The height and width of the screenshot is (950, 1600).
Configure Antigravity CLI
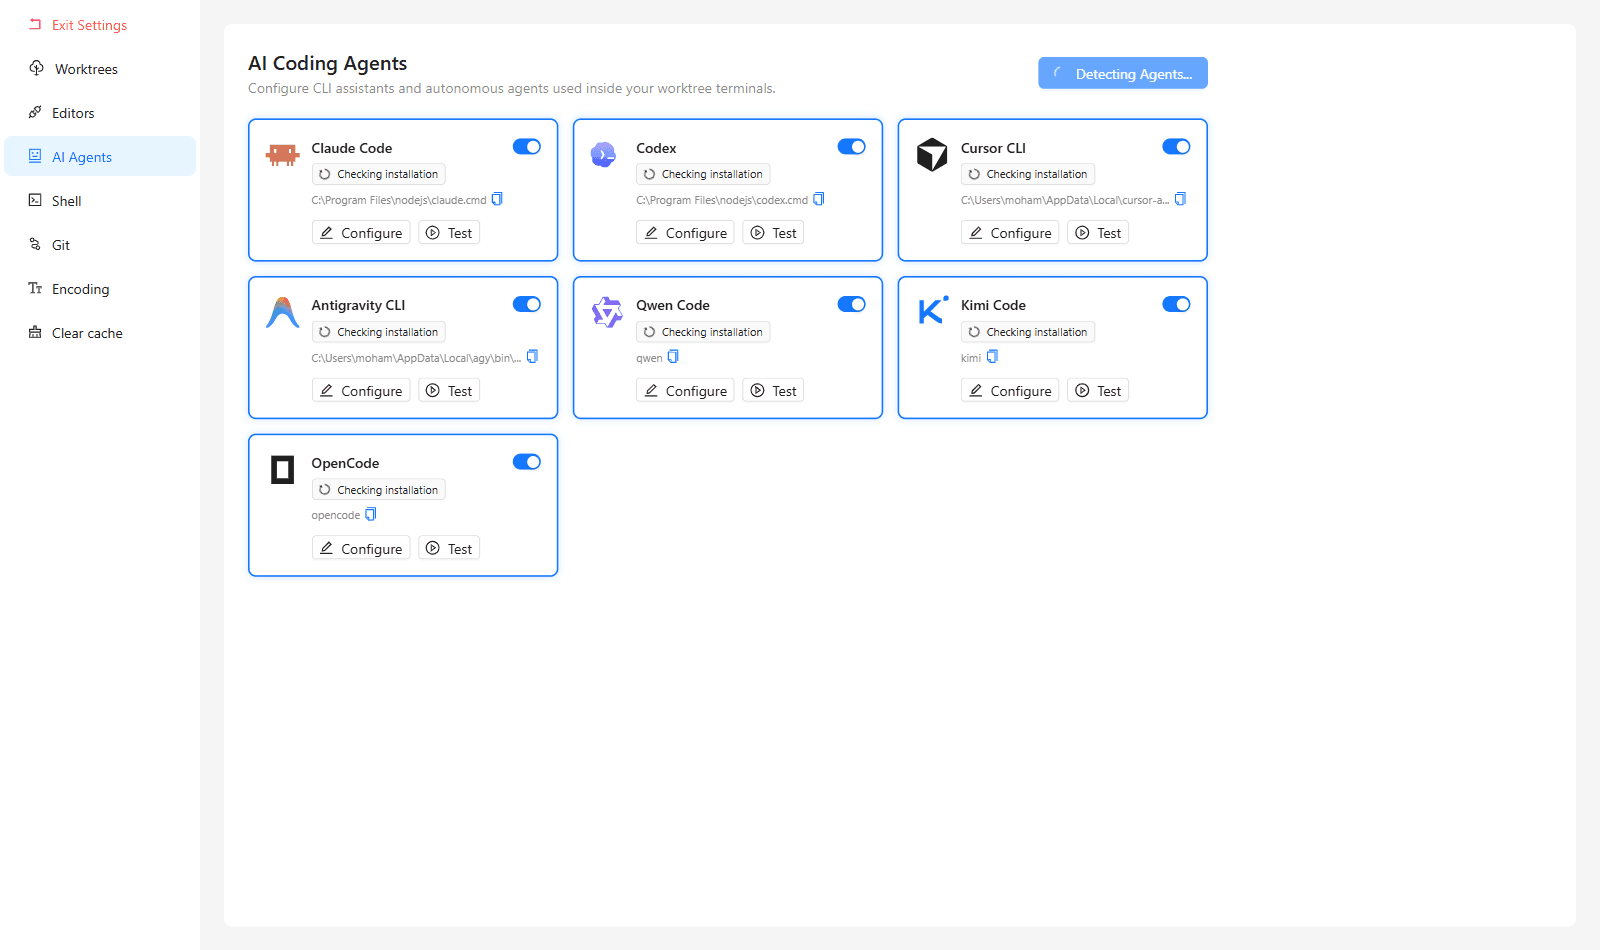[x=361, y=391]
